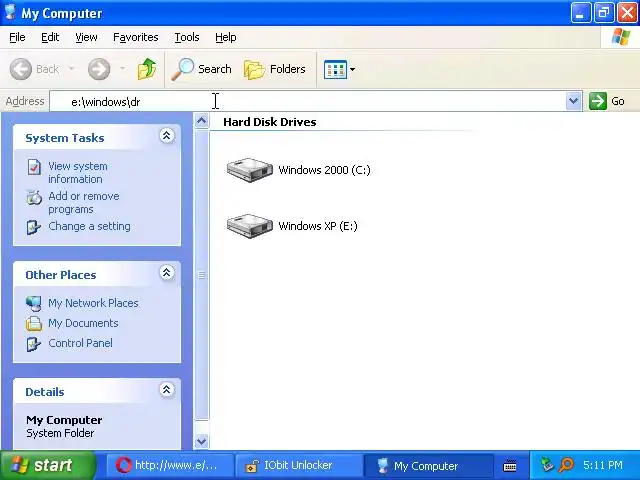This screenshot has height=480, width=640.
Task: Click the Details header text
Action: click(45, 392)
